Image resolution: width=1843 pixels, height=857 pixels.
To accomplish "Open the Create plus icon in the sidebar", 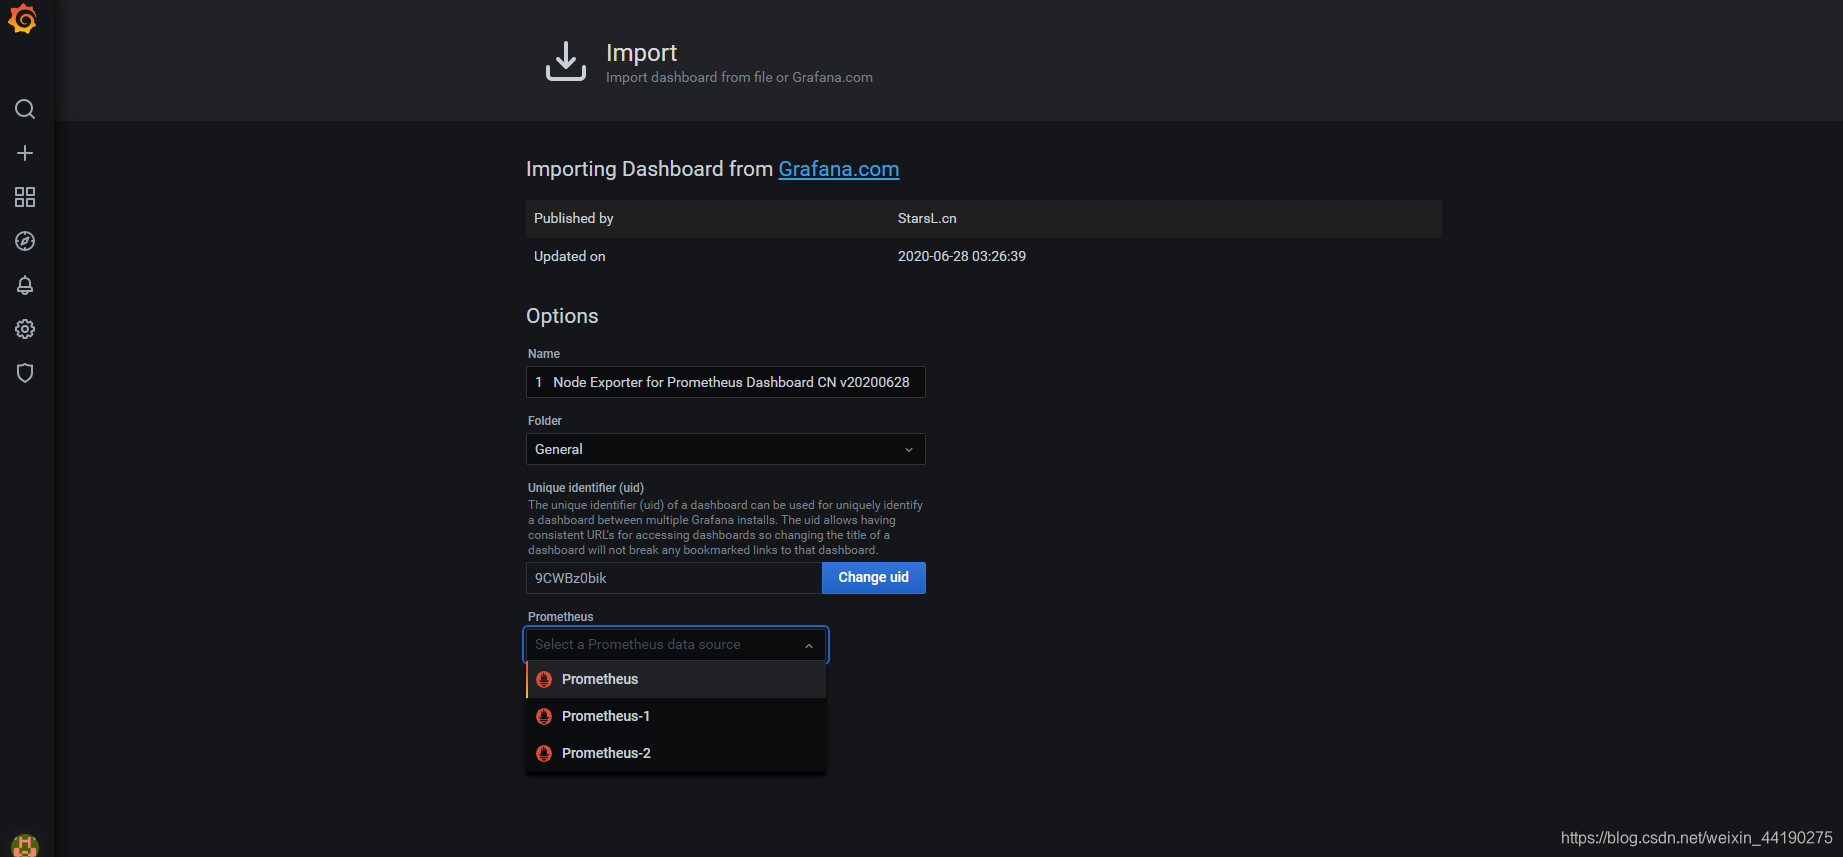I will pyautogui.click(x=25, y=153).
